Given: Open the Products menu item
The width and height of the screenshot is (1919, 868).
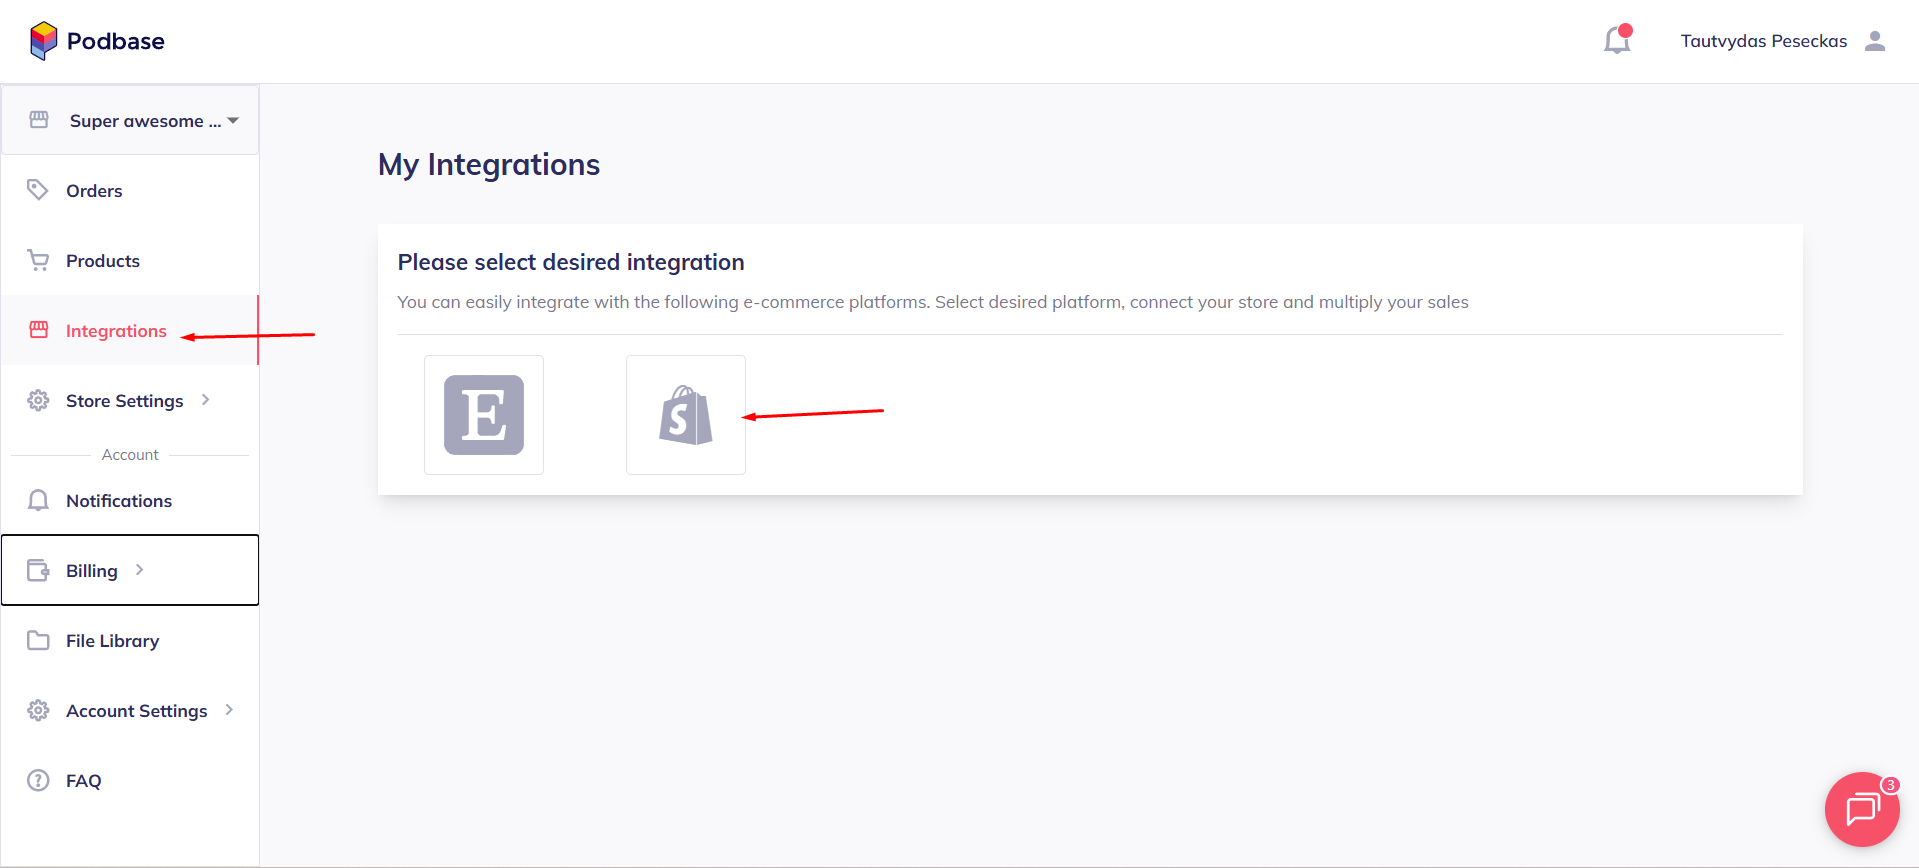Looking at the screenshot, I should [102, 261].
